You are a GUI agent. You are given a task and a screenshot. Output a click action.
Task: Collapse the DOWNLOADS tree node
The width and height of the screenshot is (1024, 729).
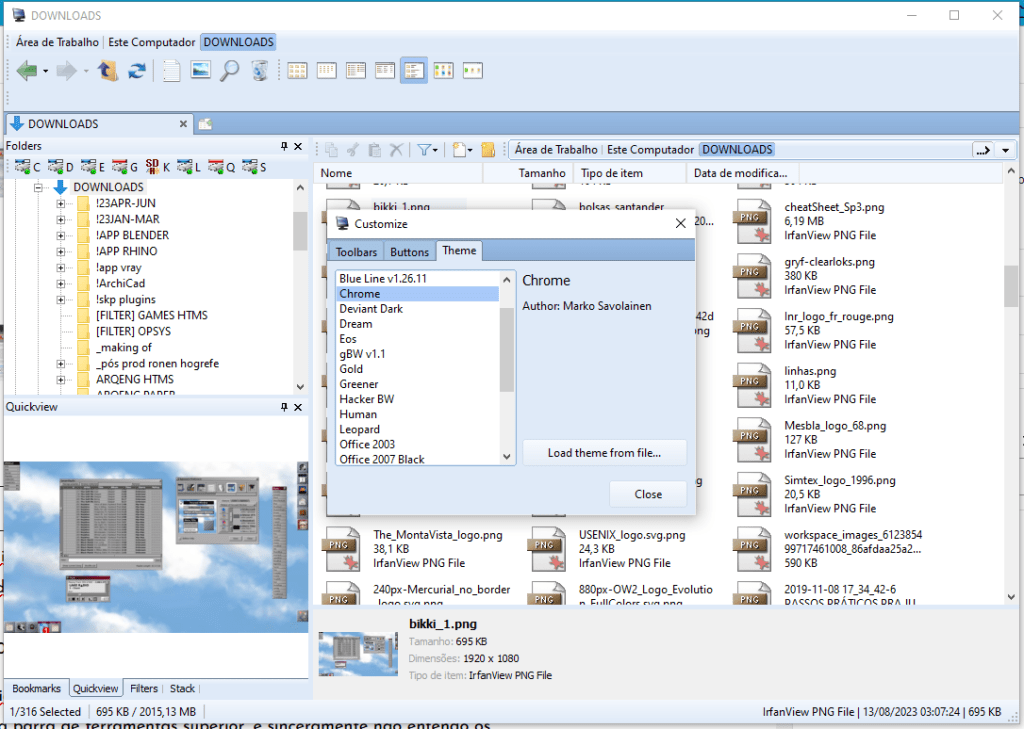(40, 187)
